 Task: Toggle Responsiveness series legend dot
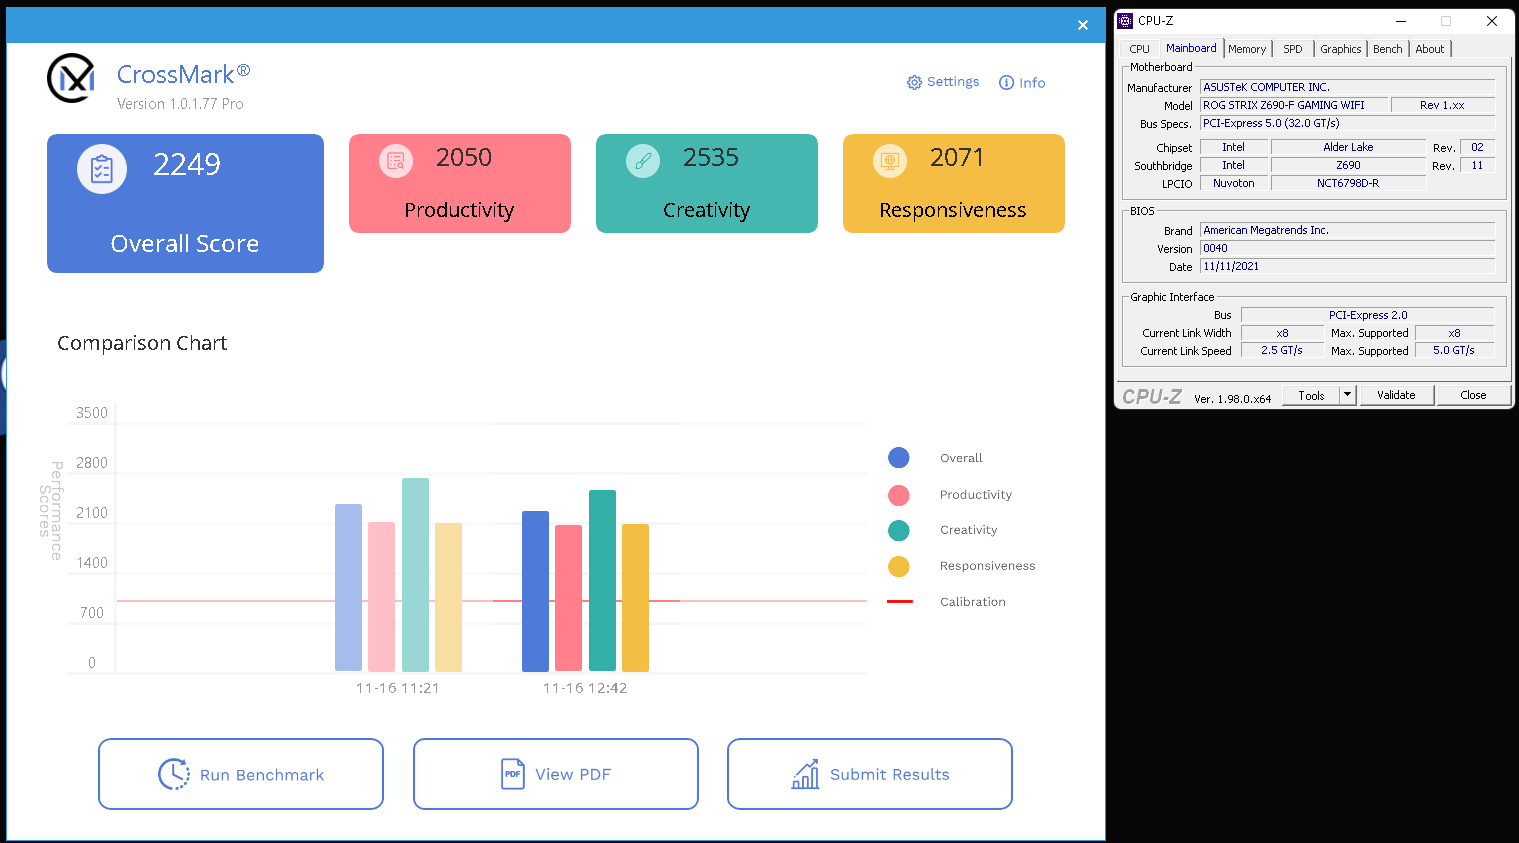pyautogui.click(x=899, y=566)
